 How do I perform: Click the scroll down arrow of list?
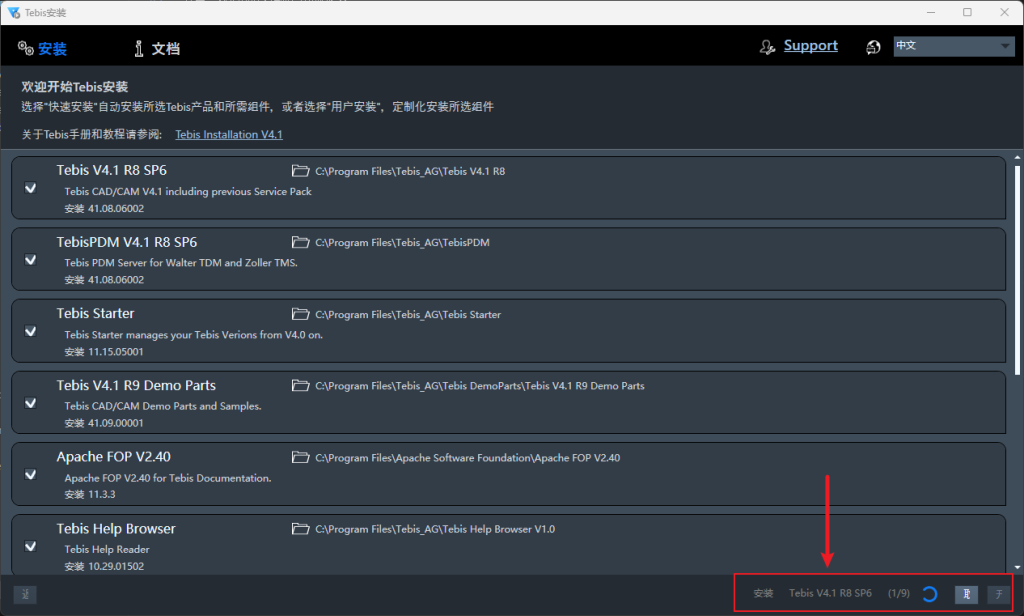pos(1017,568)
